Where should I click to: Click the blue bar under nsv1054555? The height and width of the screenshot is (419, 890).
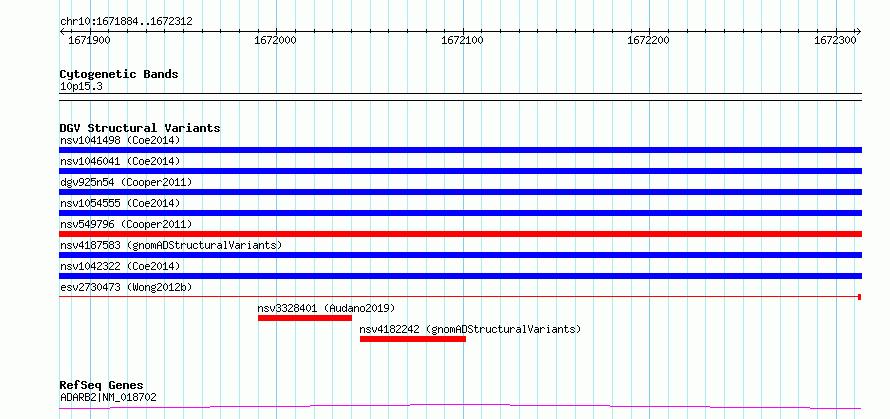click(x=460, y=213)
